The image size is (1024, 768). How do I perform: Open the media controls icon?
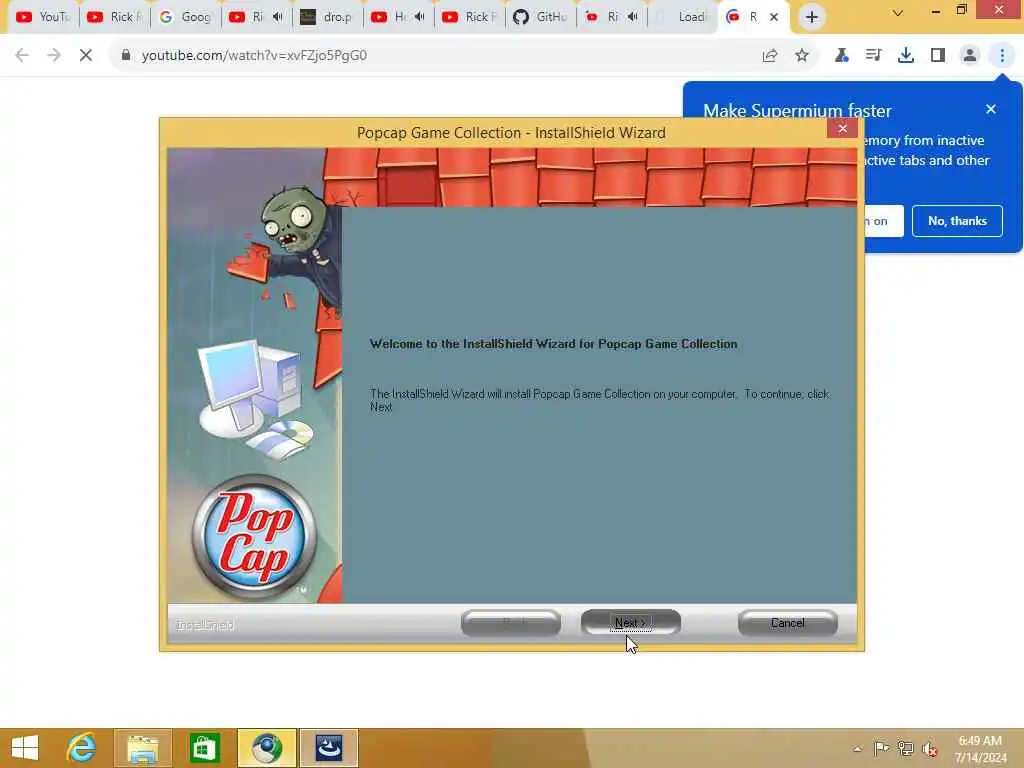pyautogui.click(x=873, y=56)
